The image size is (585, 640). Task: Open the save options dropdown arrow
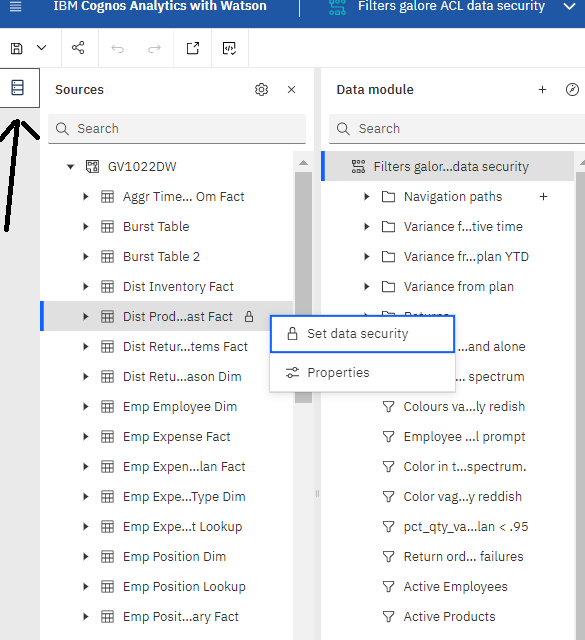coord(42,48)
